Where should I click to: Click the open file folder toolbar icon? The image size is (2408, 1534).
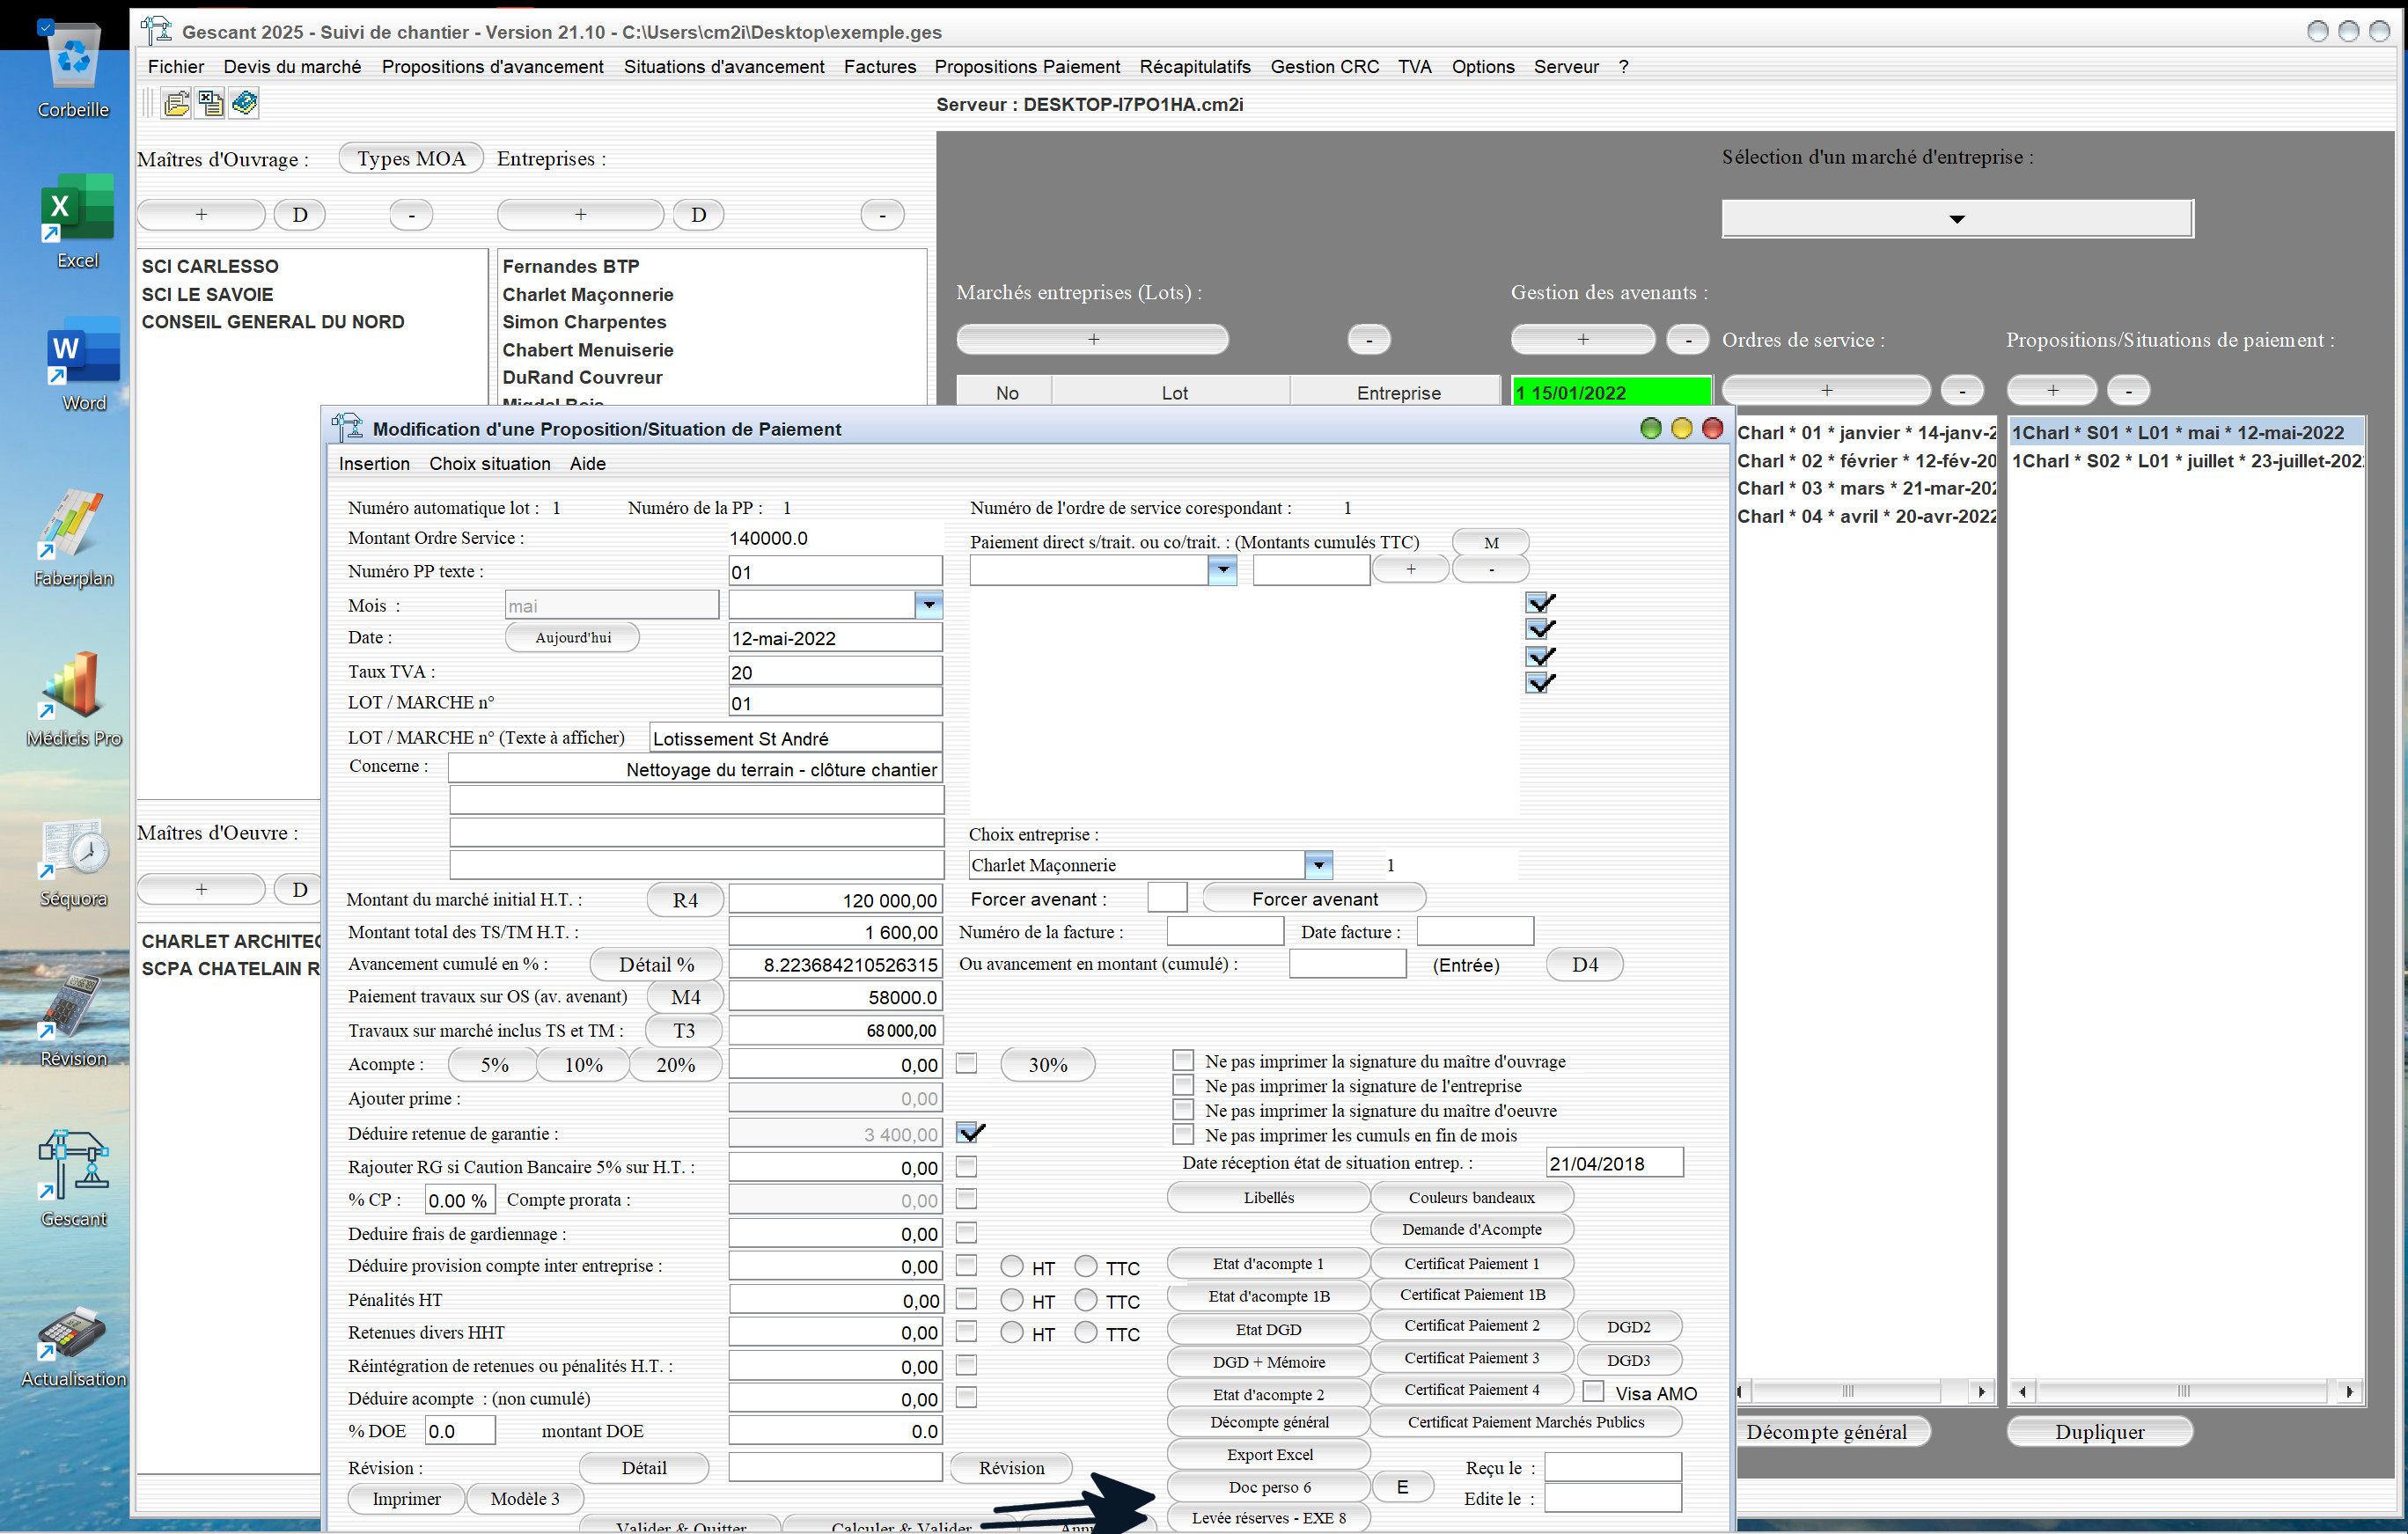177,103
